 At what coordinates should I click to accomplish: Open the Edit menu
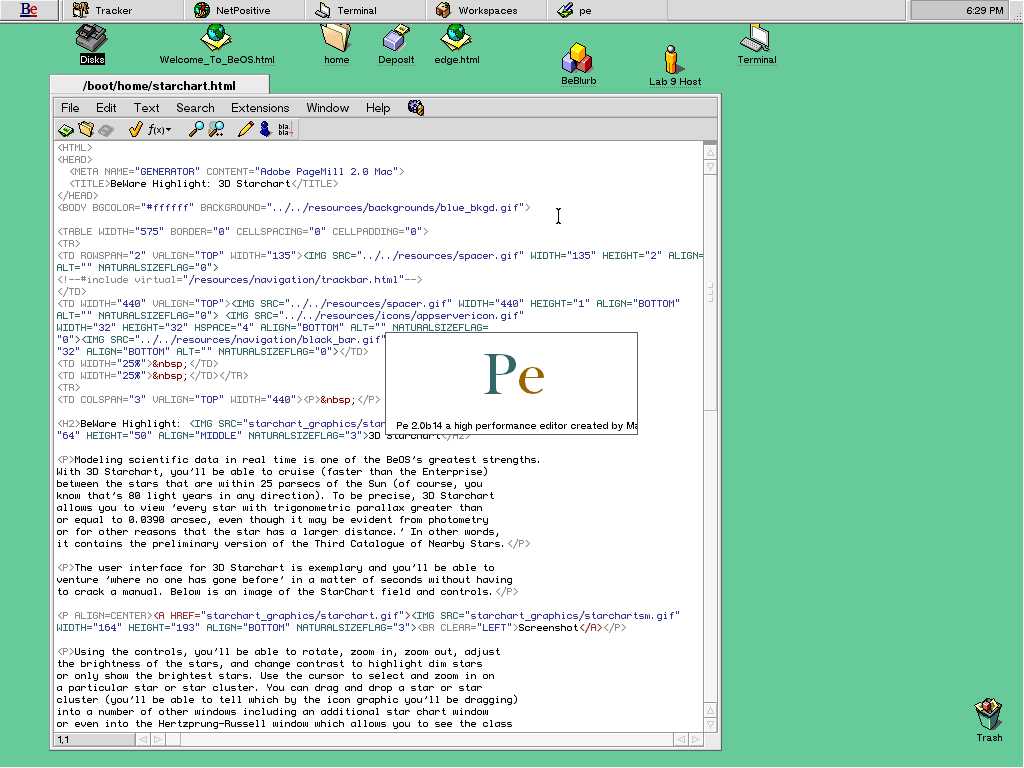click(106, 108)
